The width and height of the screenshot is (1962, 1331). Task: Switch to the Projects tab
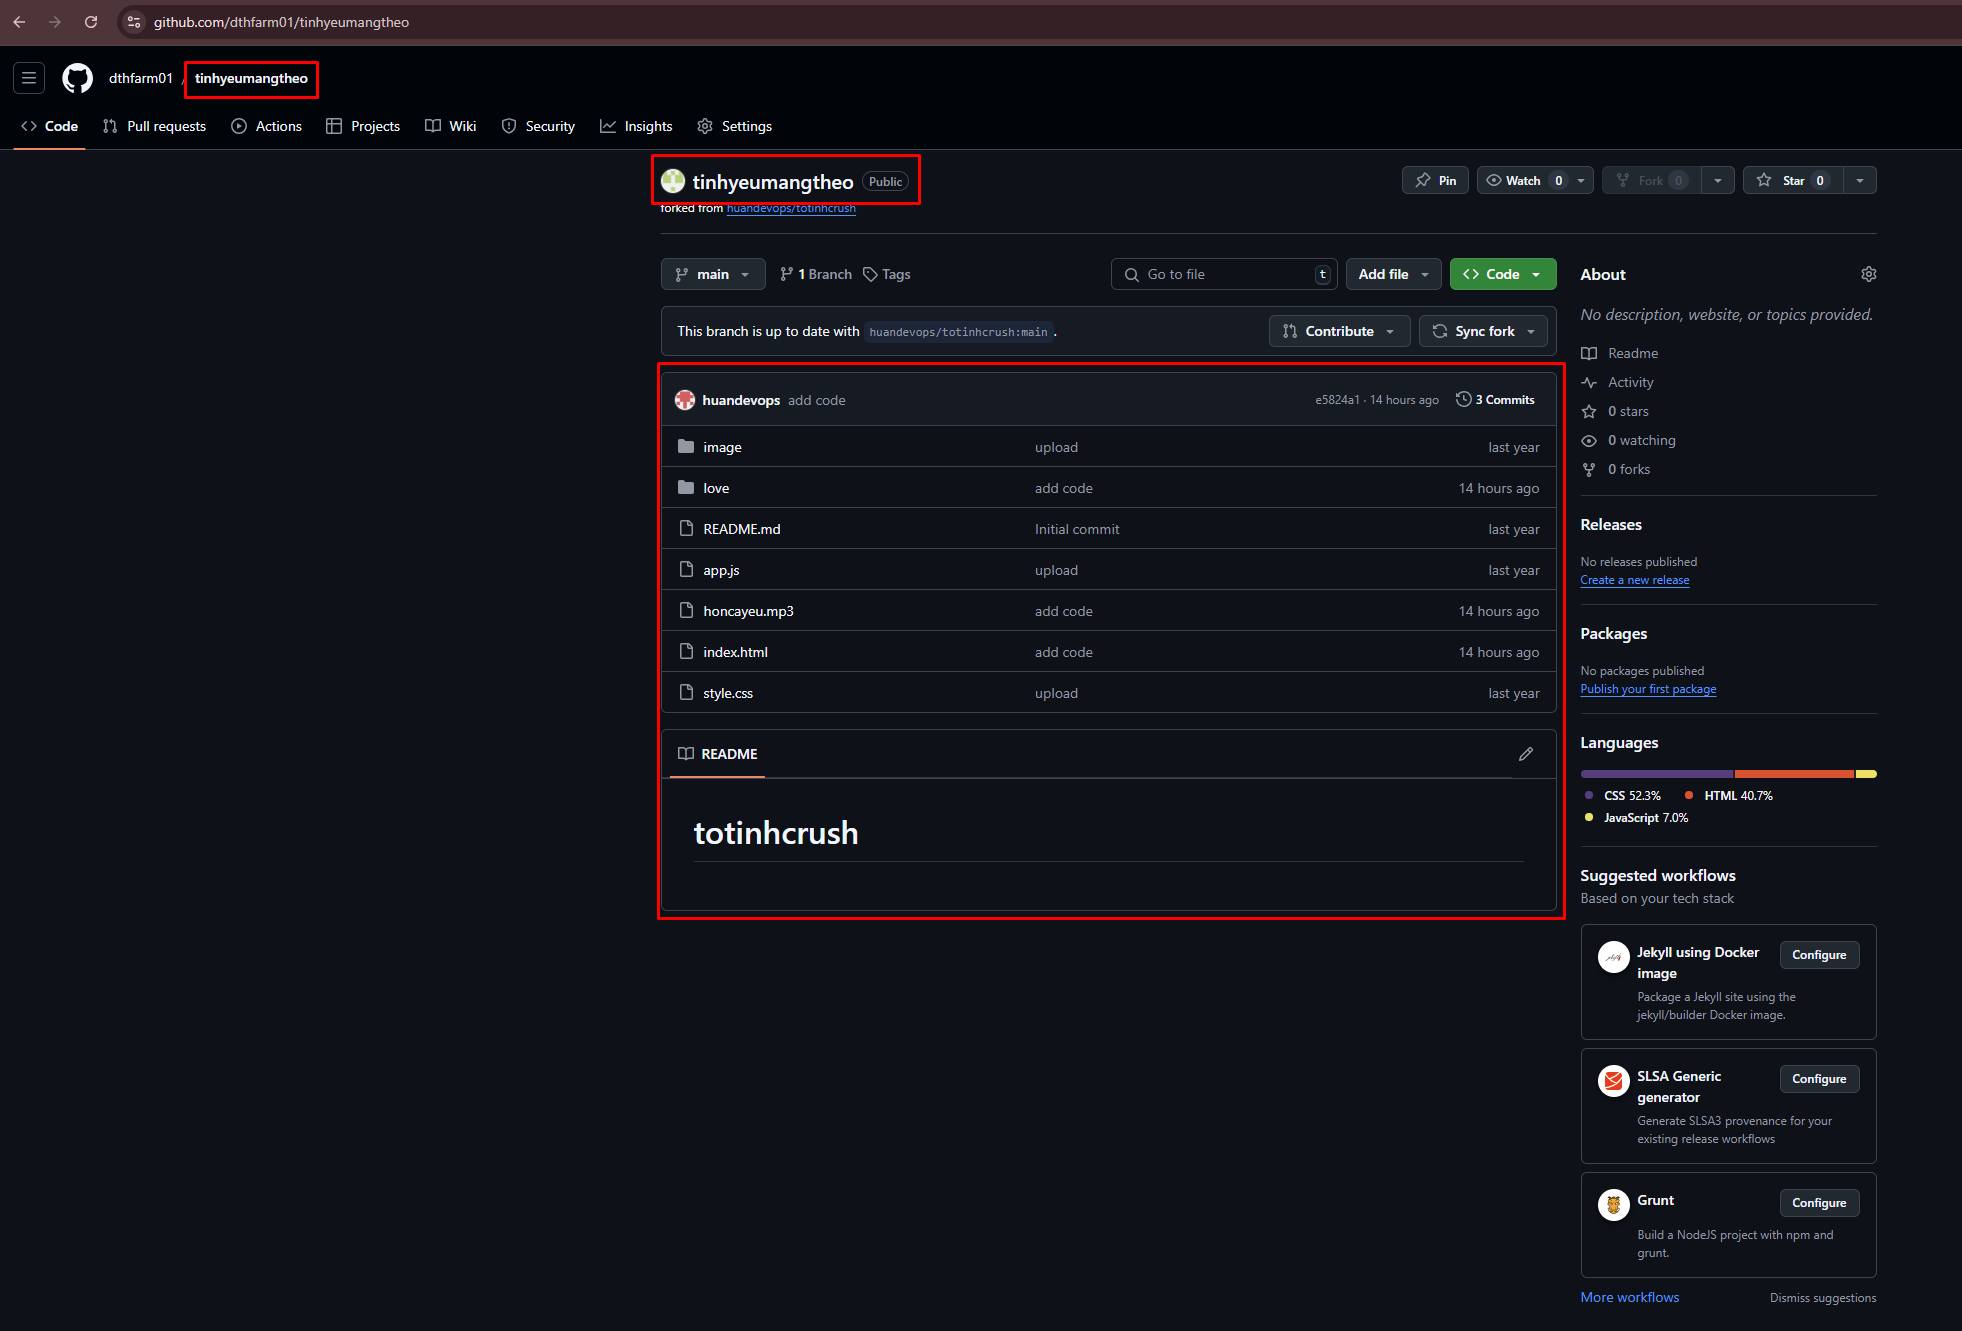363,126
